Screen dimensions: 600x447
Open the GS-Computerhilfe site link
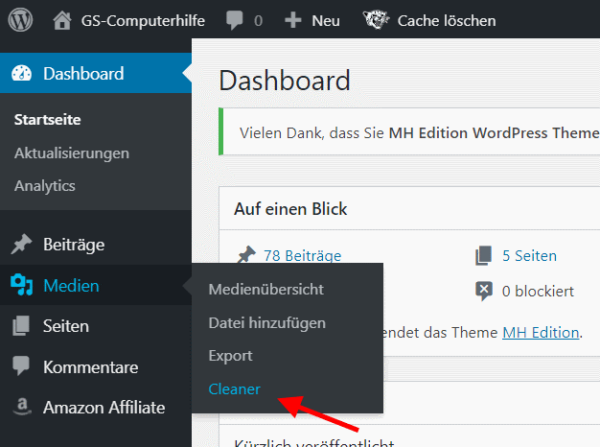tap(143, 21)
